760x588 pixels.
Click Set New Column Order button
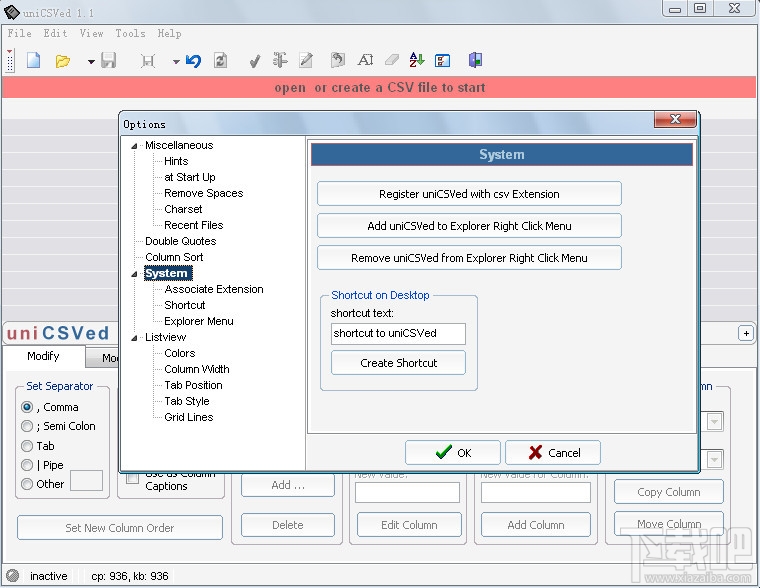tap(120, 528)
